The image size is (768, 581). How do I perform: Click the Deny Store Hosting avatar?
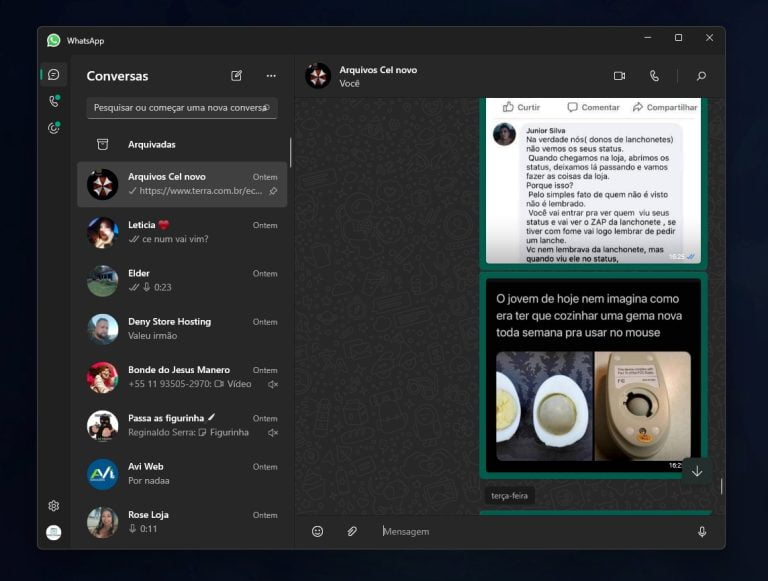point(102,329)
